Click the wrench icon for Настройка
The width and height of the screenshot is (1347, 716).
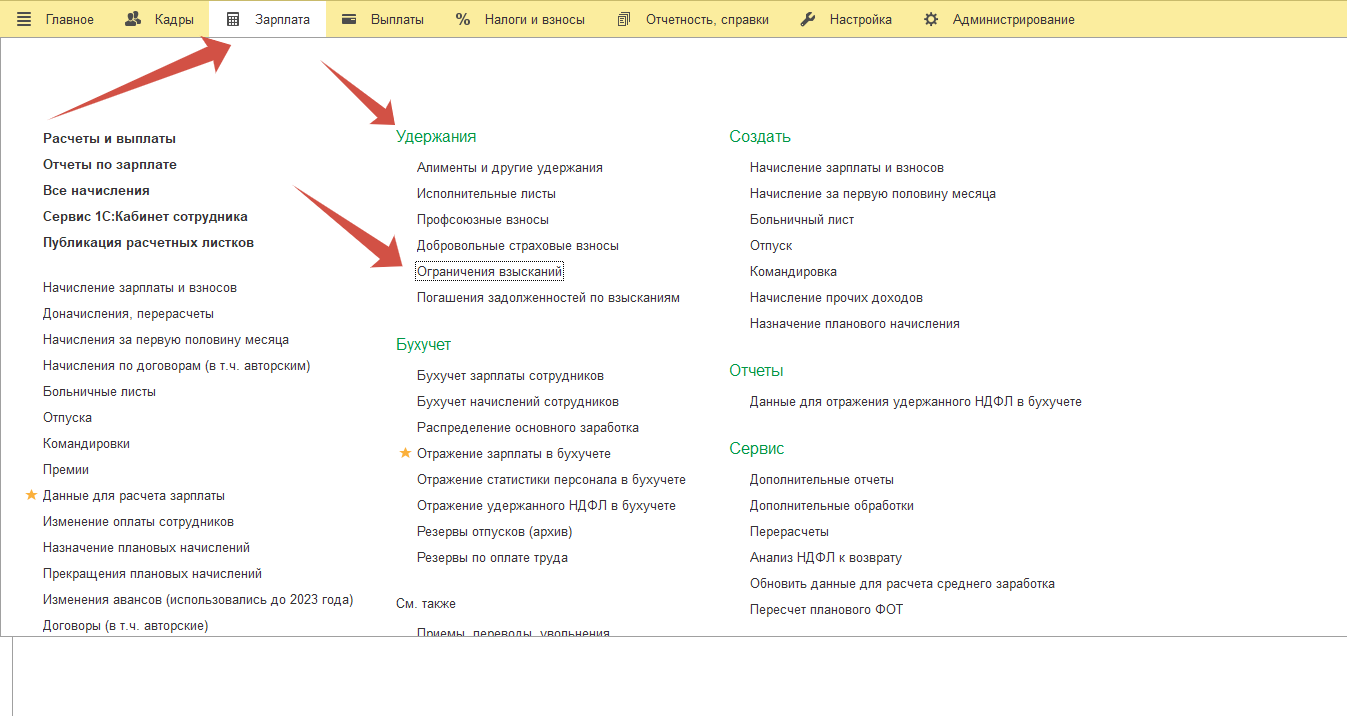[808, 19]
